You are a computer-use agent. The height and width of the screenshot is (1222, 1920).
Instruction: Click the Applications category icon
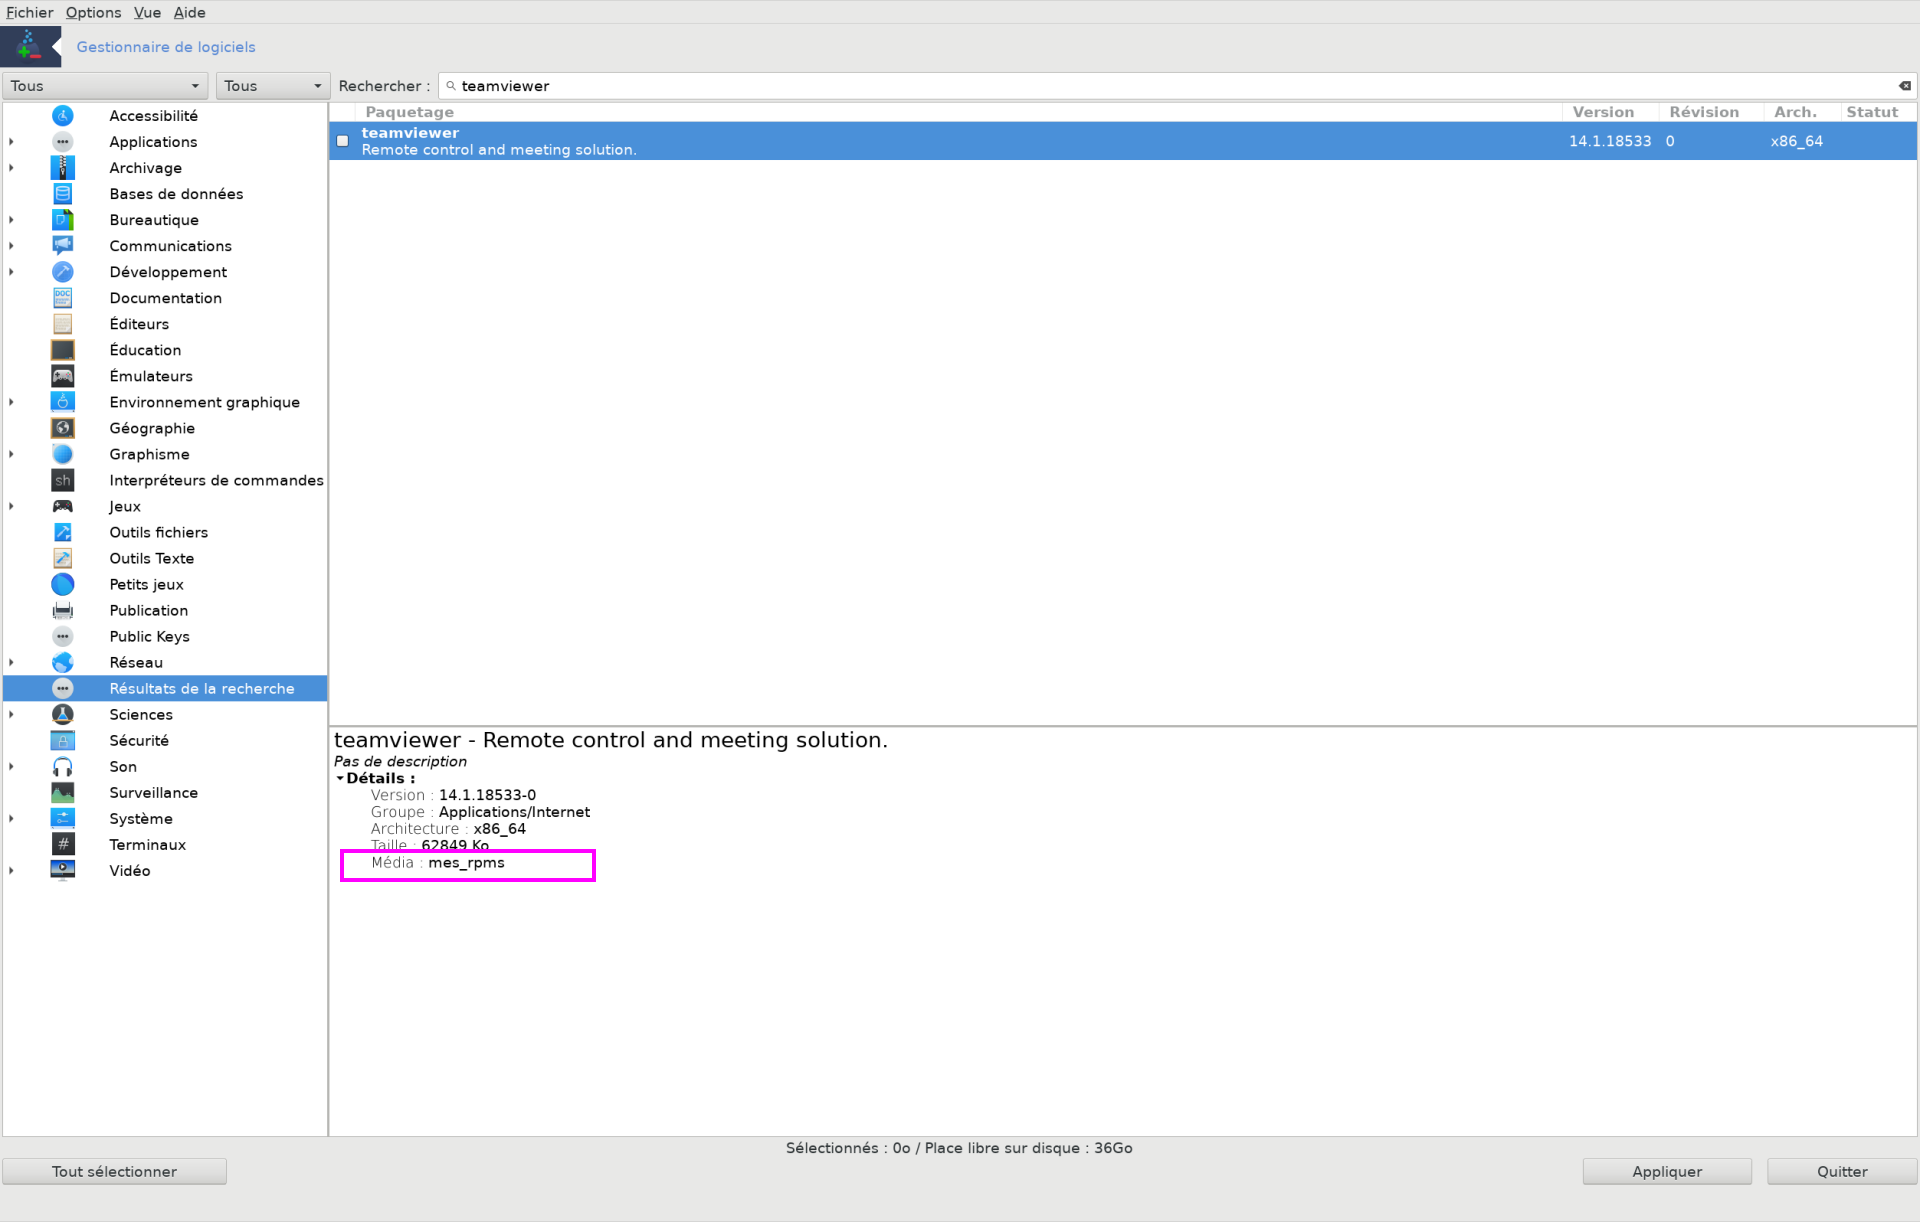[x=63, y=142]
